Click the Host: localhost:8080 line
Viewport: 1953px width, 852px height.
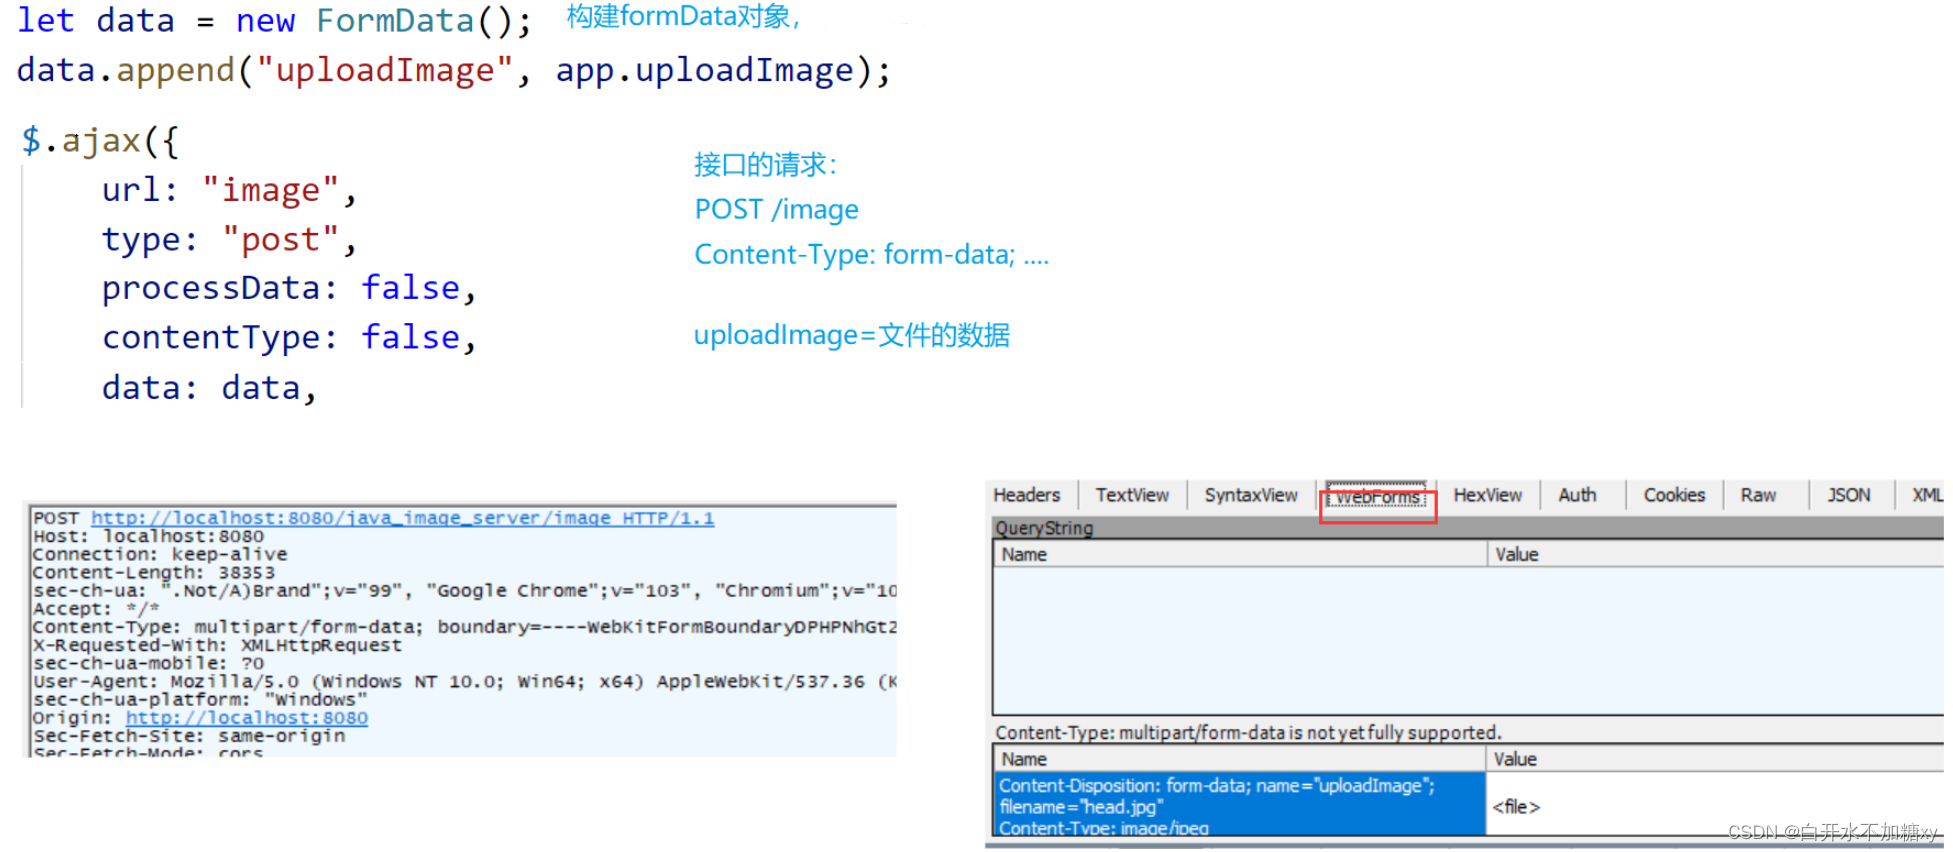point(148,536)
